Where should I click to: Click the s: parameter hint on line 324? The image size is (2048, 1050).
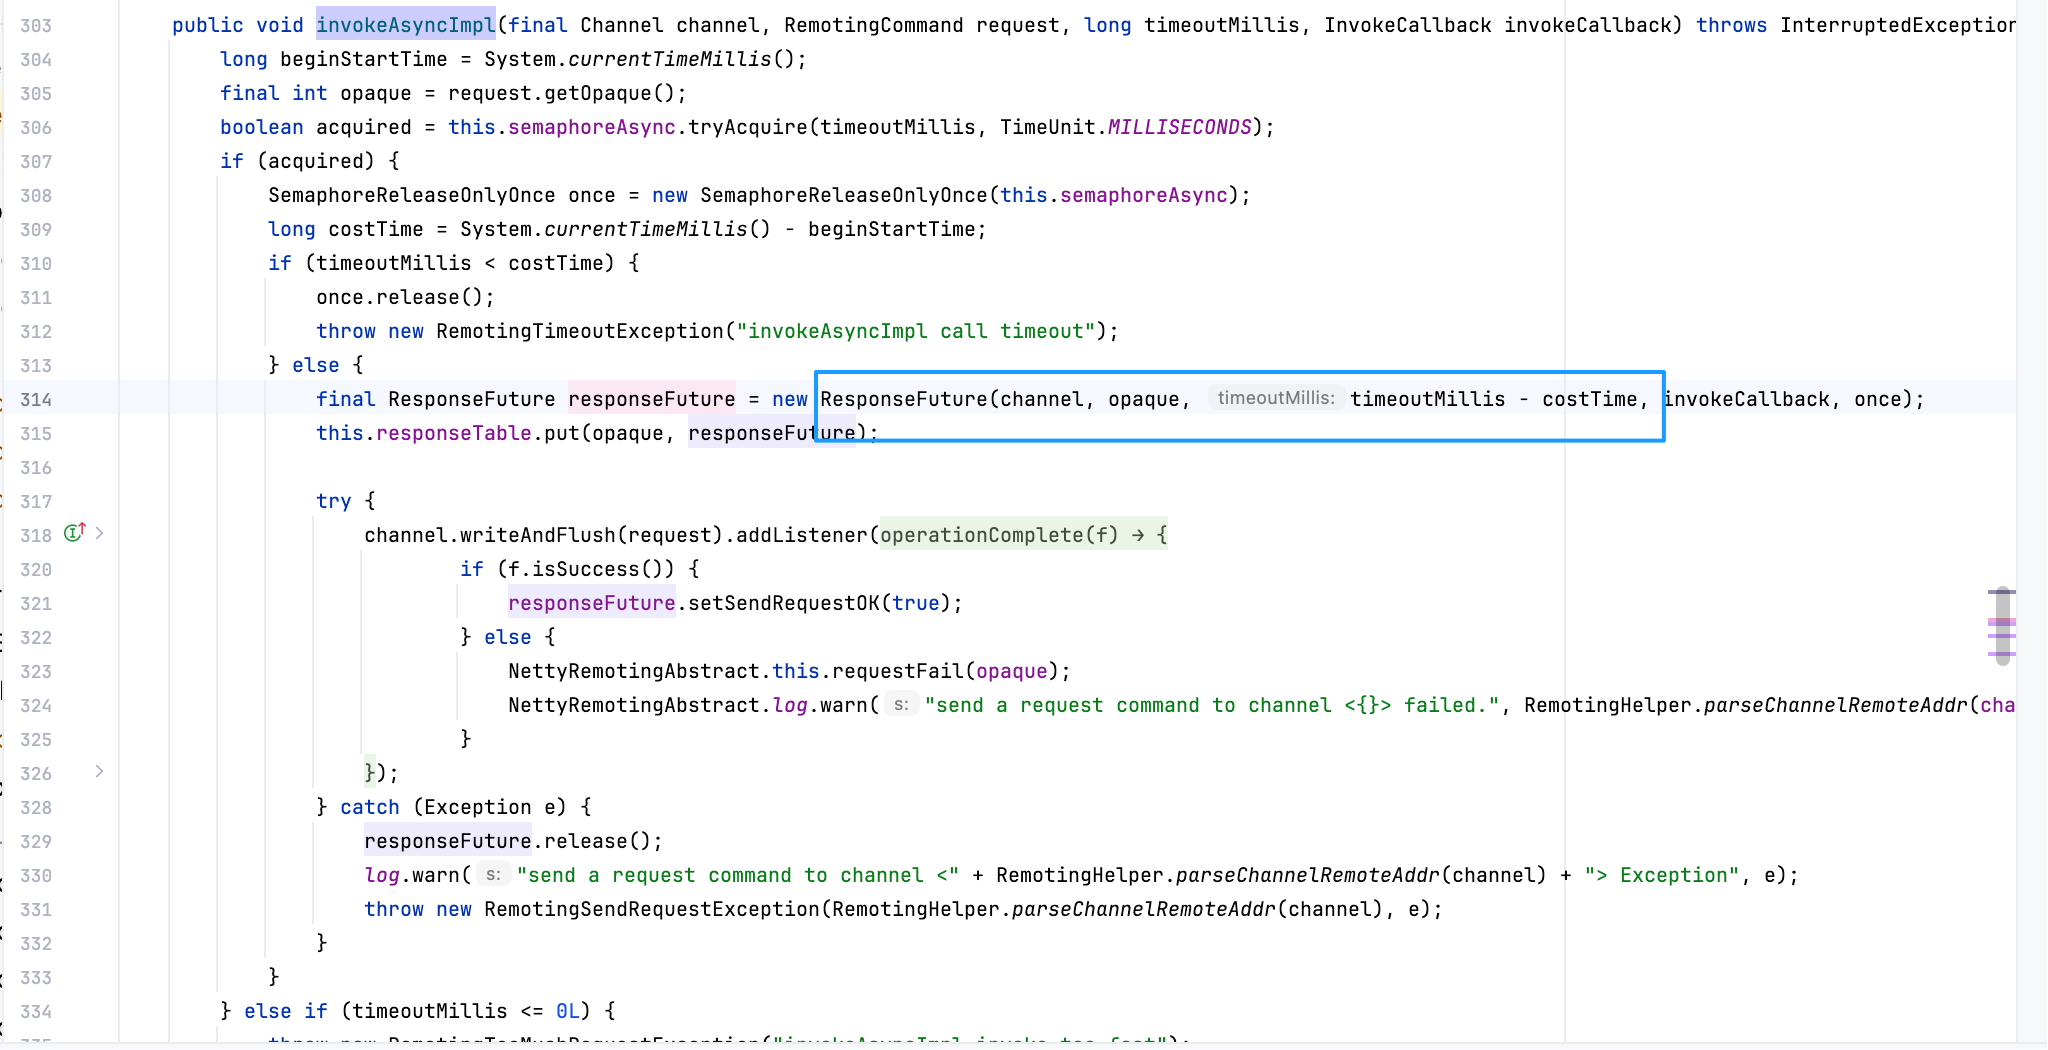pyautogui.click(x=901, y=705)
